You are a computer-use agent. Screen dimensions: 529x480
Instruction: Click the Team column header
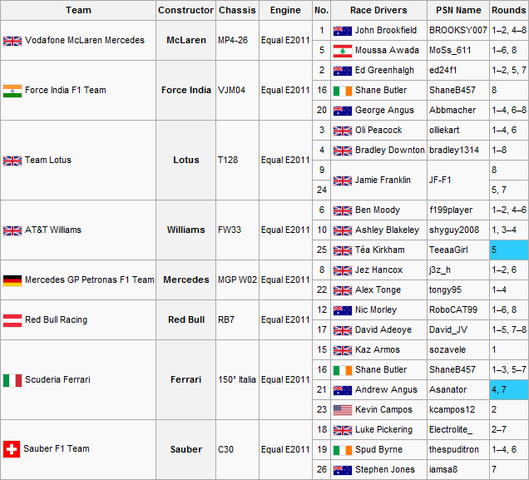78,10
